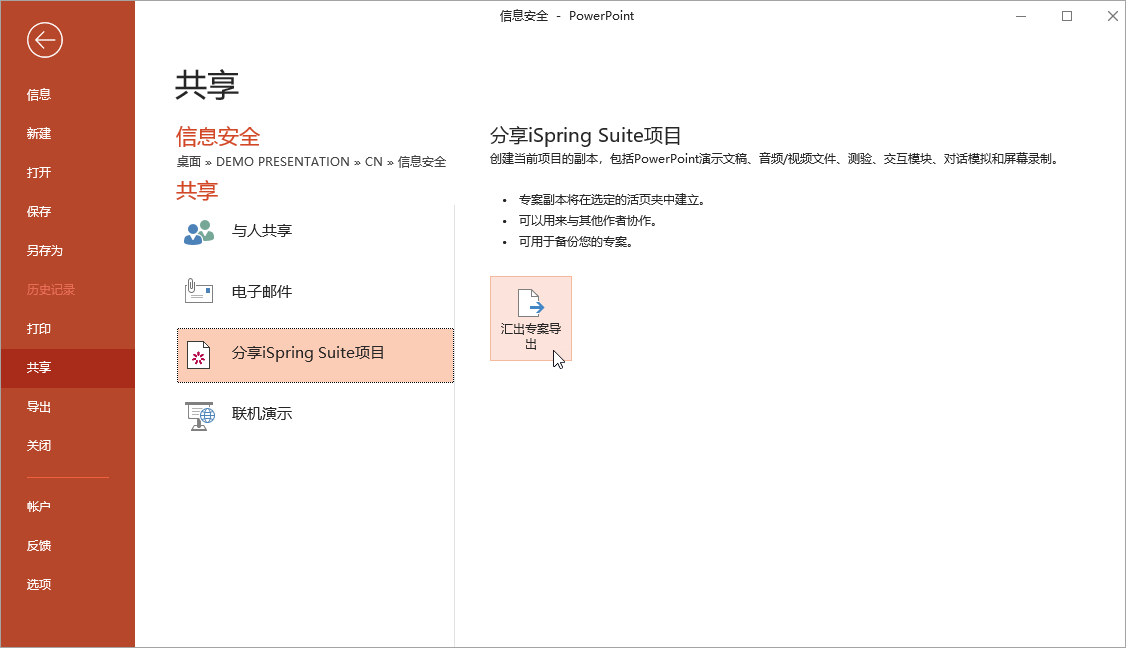Open the 另存为 page
The image size is (1126, 648).
[x=45, y=251]
